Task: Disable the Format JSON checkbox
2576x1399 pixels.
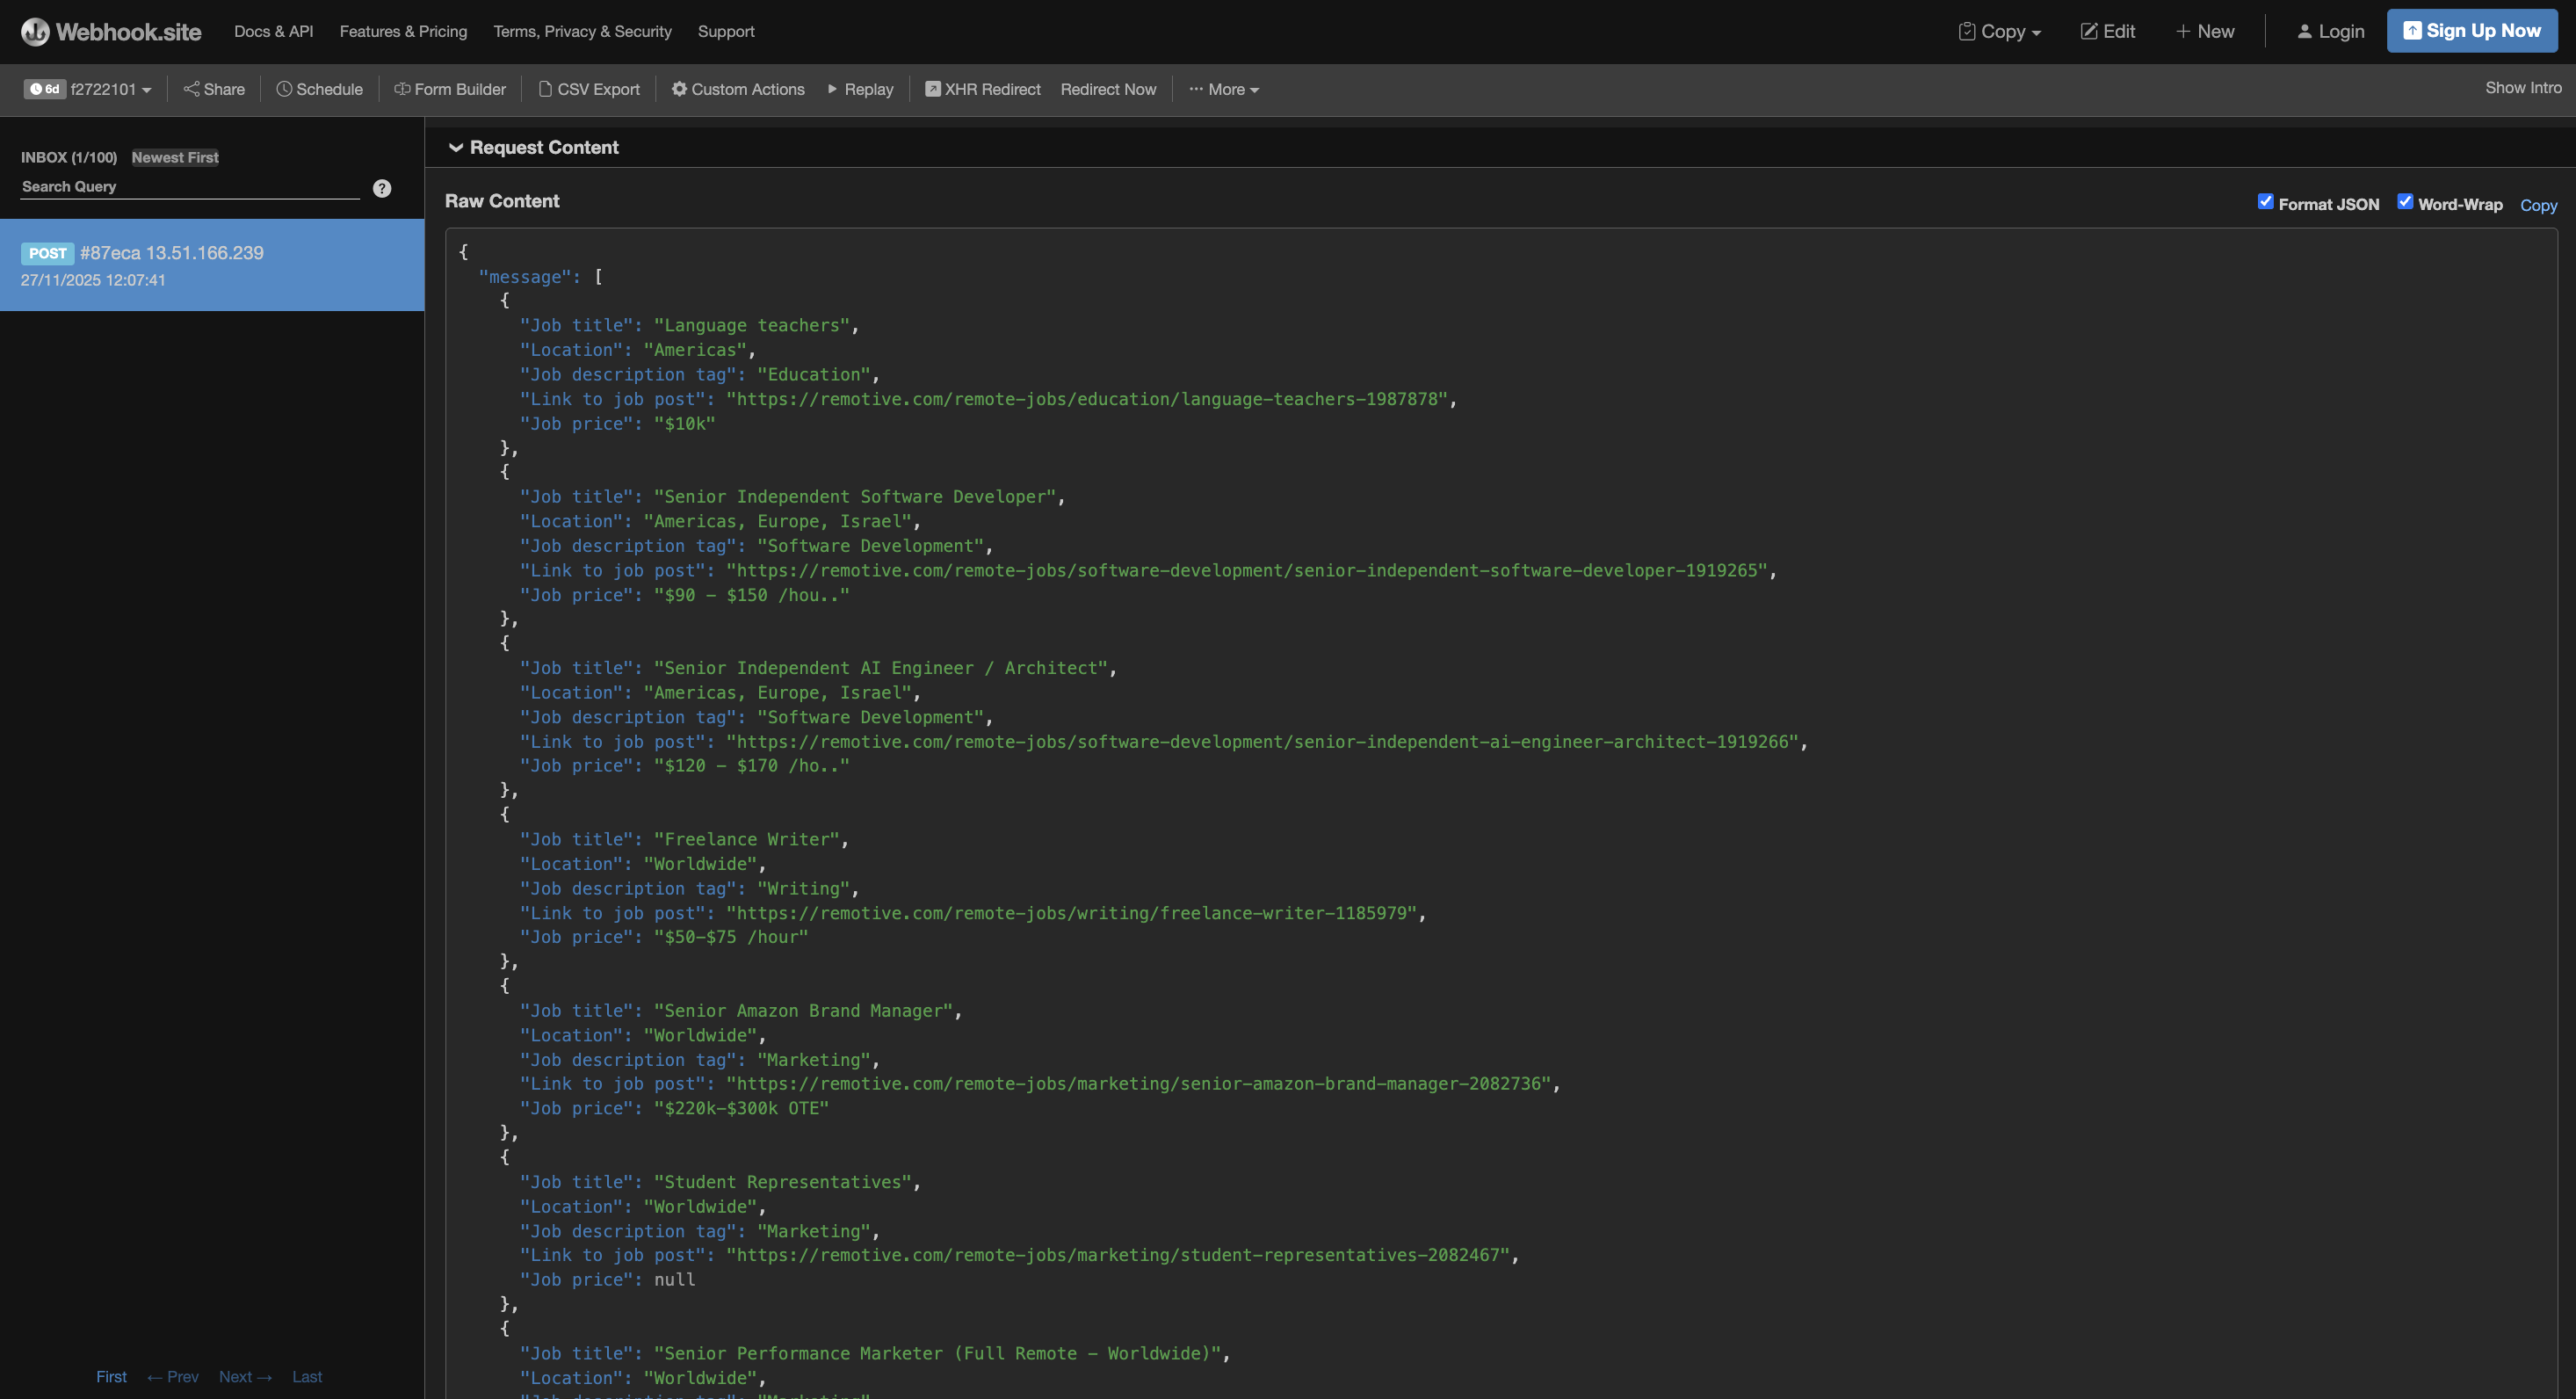Action: click(2266, 201)
